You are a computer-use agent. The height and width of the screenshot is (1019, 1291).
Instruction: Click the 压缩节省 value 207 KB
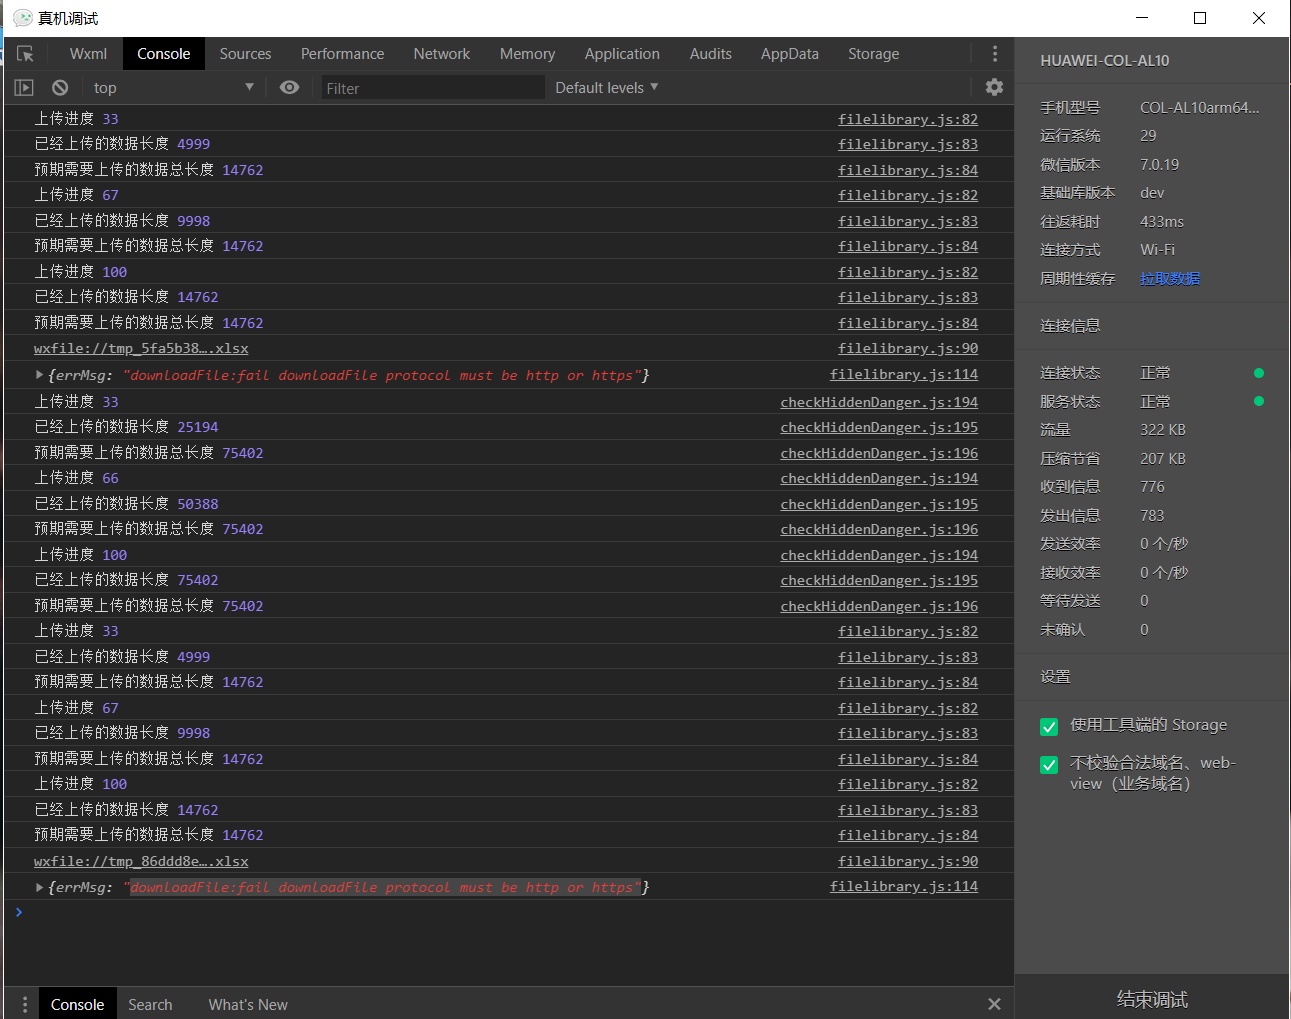click(1163, 458)
